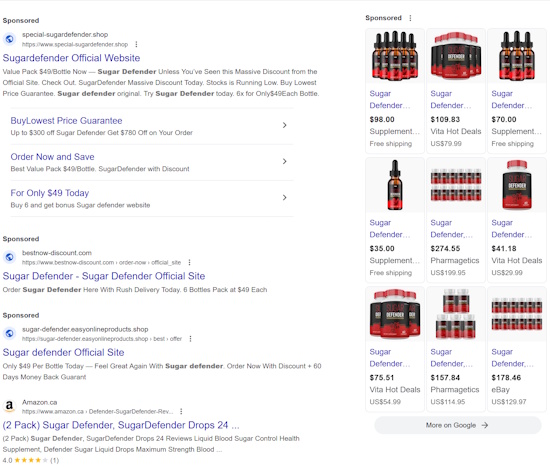
Task: Open $75.51 Vita Hot Deals product image
Action: 395,314
